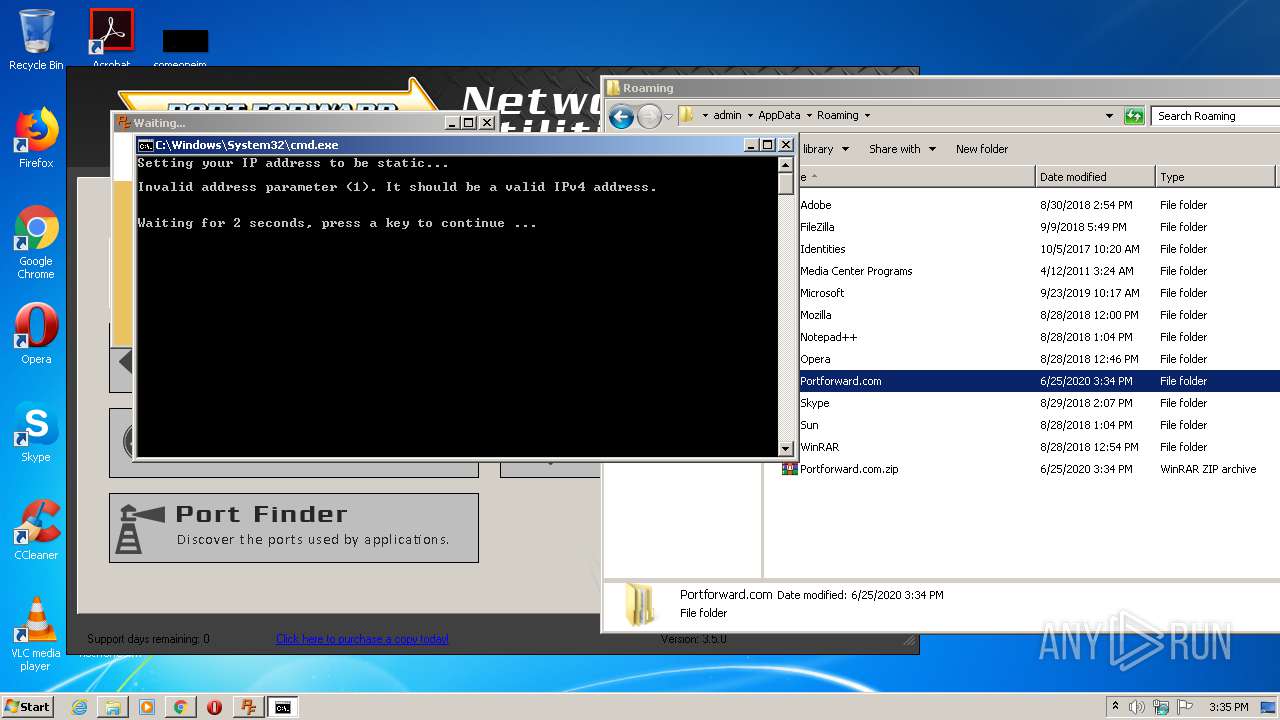This screenshot has height=720, width=1280.
Task: Click the Portforward.com.zip WinRAR icon
Action: click(789, 468)
